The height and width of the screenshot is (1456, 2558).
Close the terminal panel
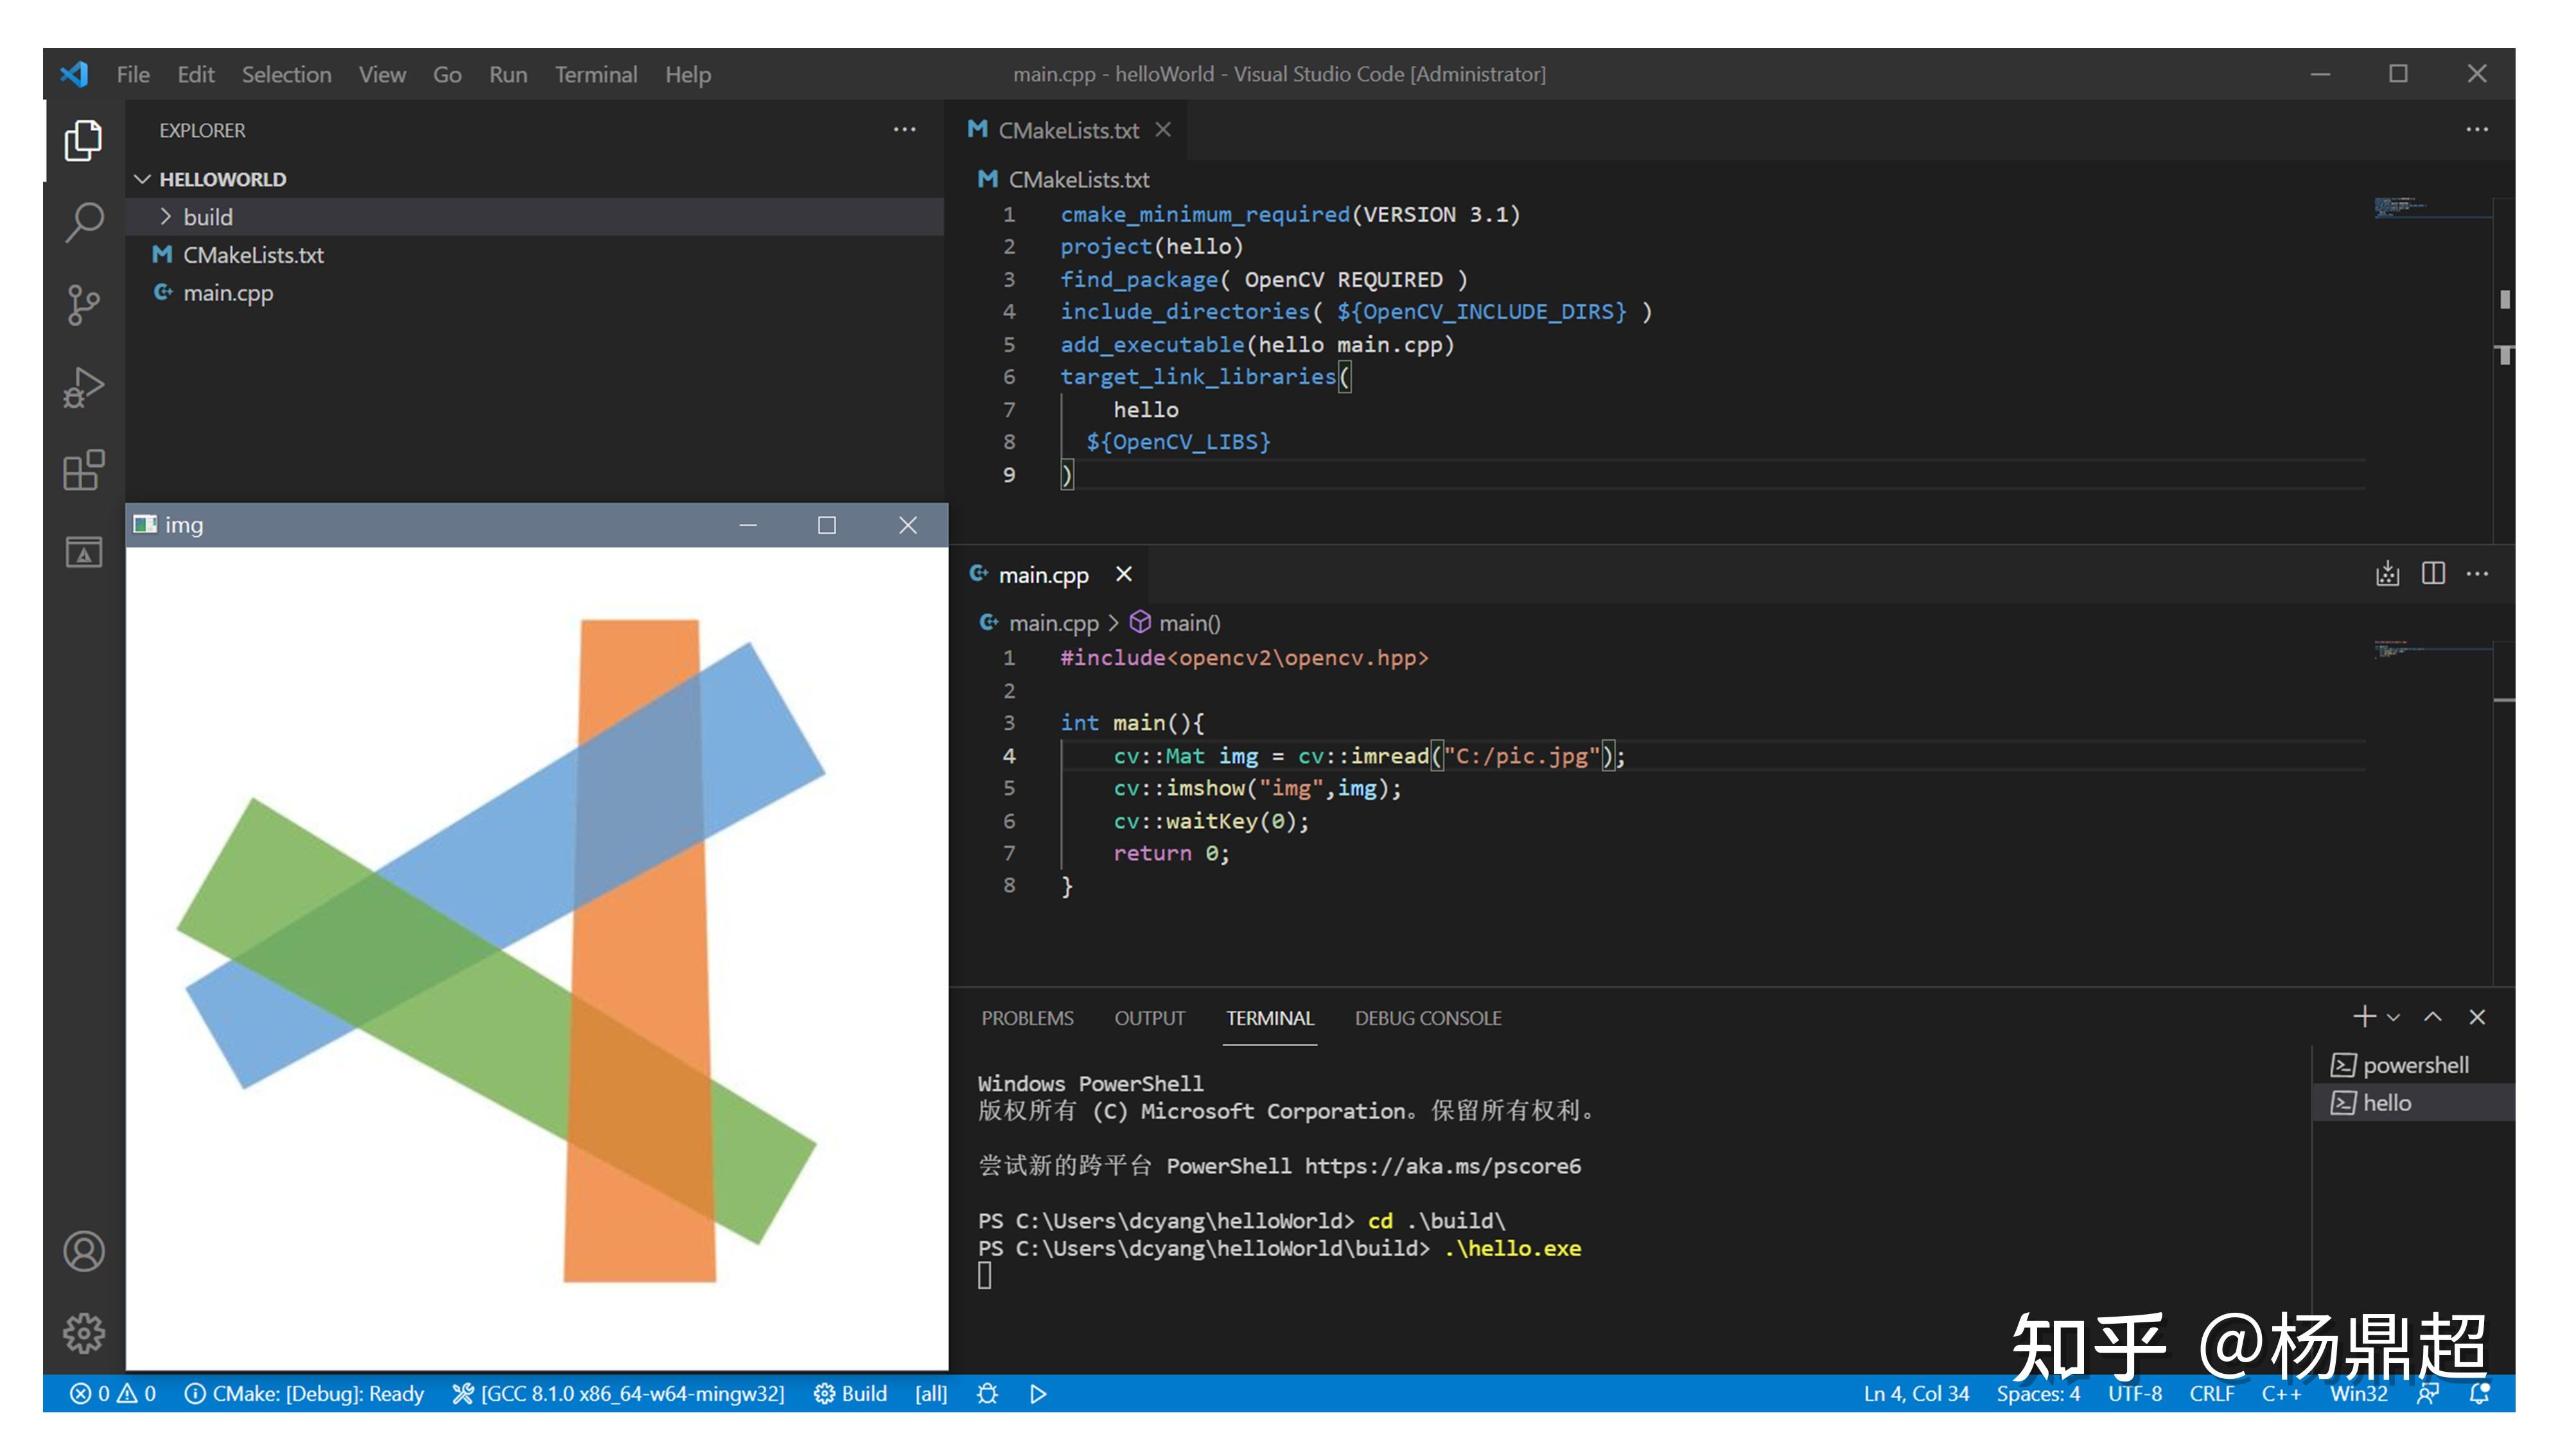pos(2476,1017)
